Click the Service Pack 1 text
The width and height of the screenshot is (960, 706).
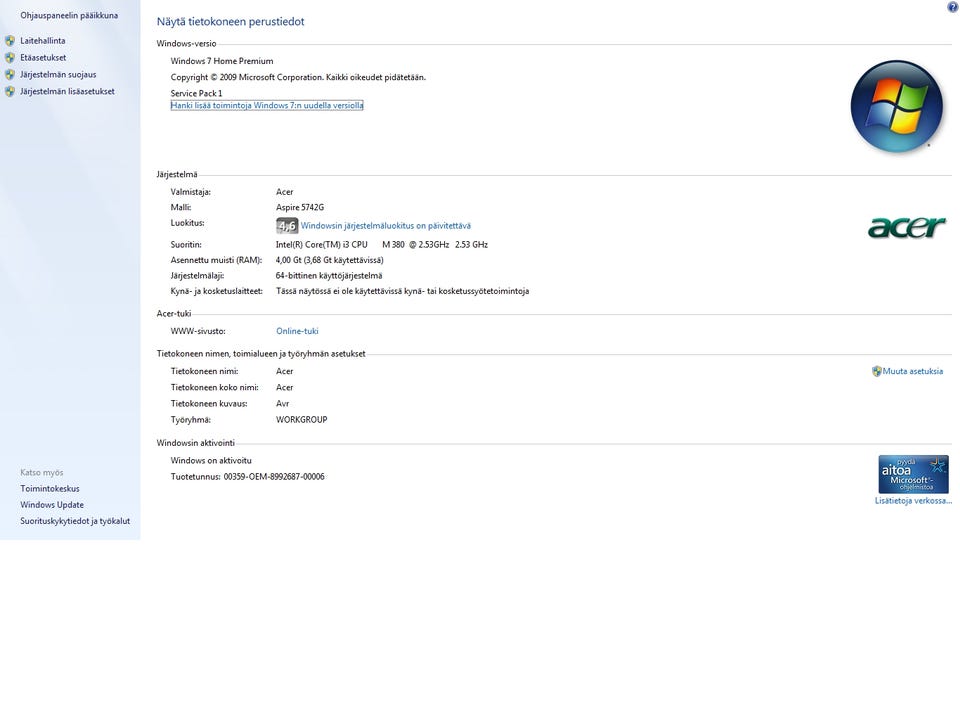197,93
